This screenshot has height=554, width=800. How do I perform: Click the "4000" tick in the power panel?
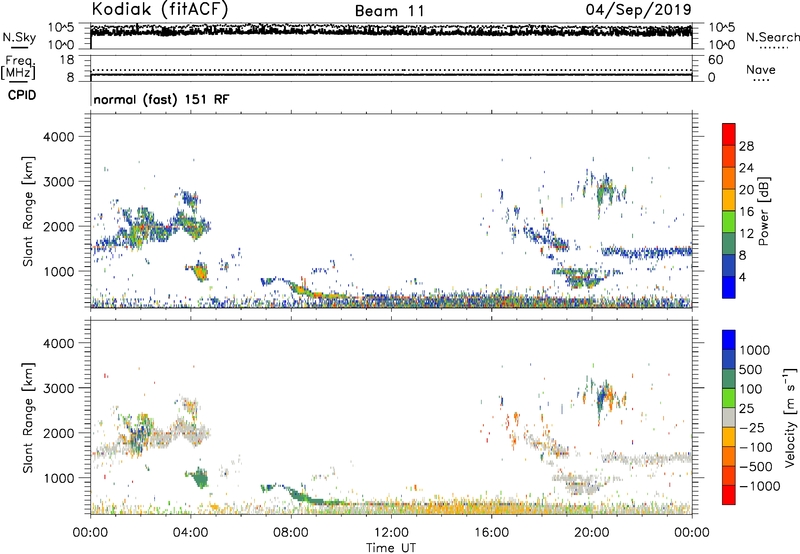59,137
